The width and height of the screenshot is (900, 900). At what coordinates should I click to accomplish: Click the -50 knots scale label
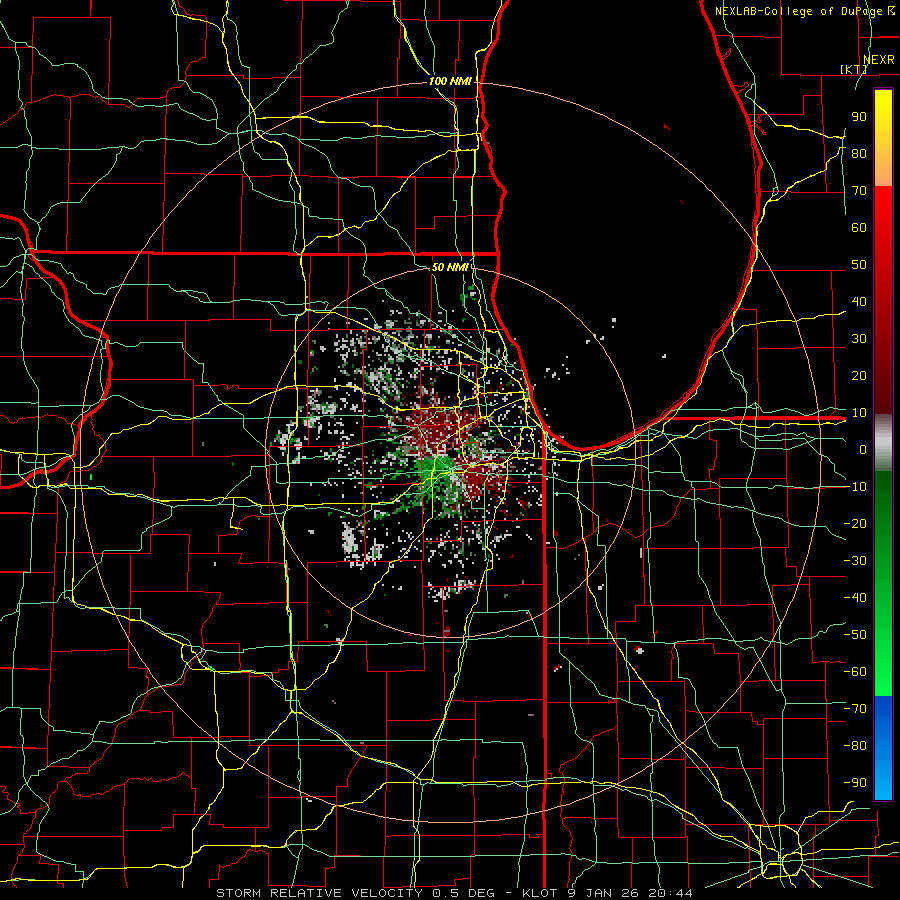pos(855,634)
